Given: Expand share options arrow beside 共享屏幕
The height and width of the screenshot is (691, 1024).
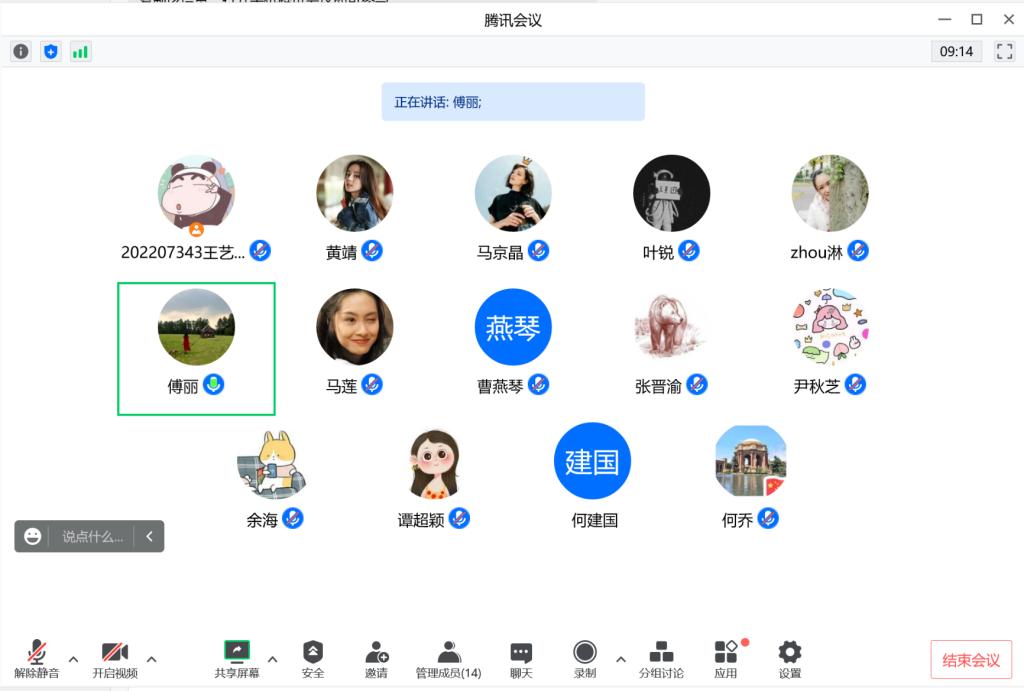Looking at the screenshot, I should tap(272, 659).
